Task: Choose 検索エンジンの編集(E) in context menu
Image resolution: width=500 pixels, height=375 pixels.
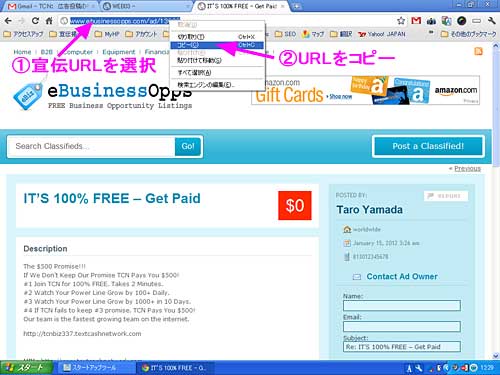Action: point(217,85)
